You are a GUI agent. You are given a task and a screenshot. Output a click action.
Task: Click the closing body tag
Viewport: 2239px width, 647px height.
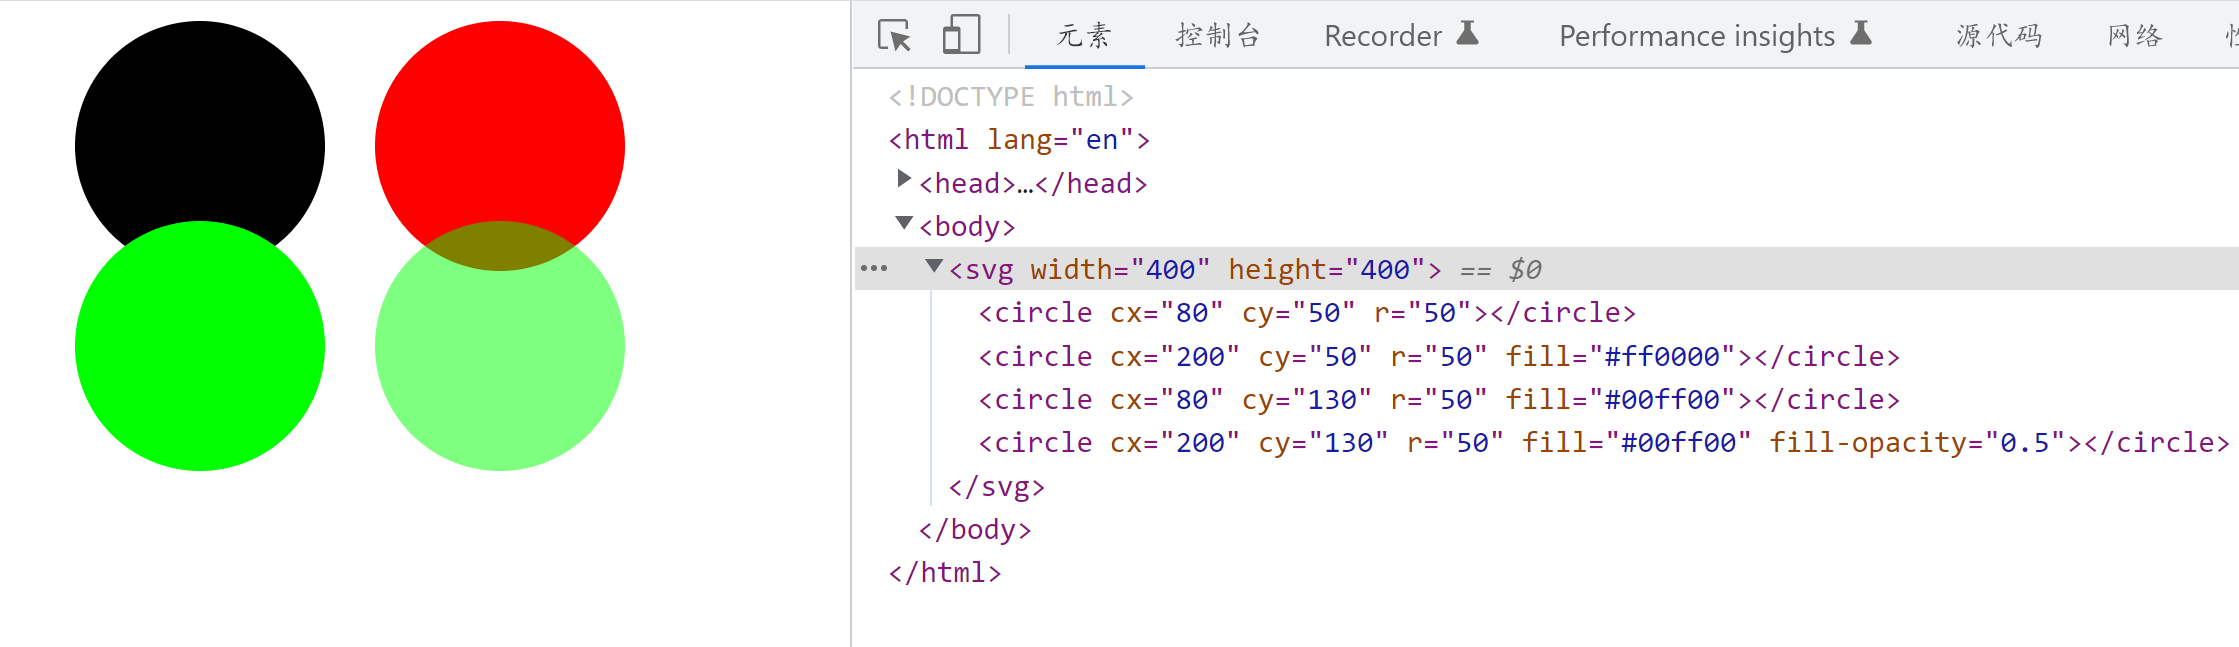975,530
